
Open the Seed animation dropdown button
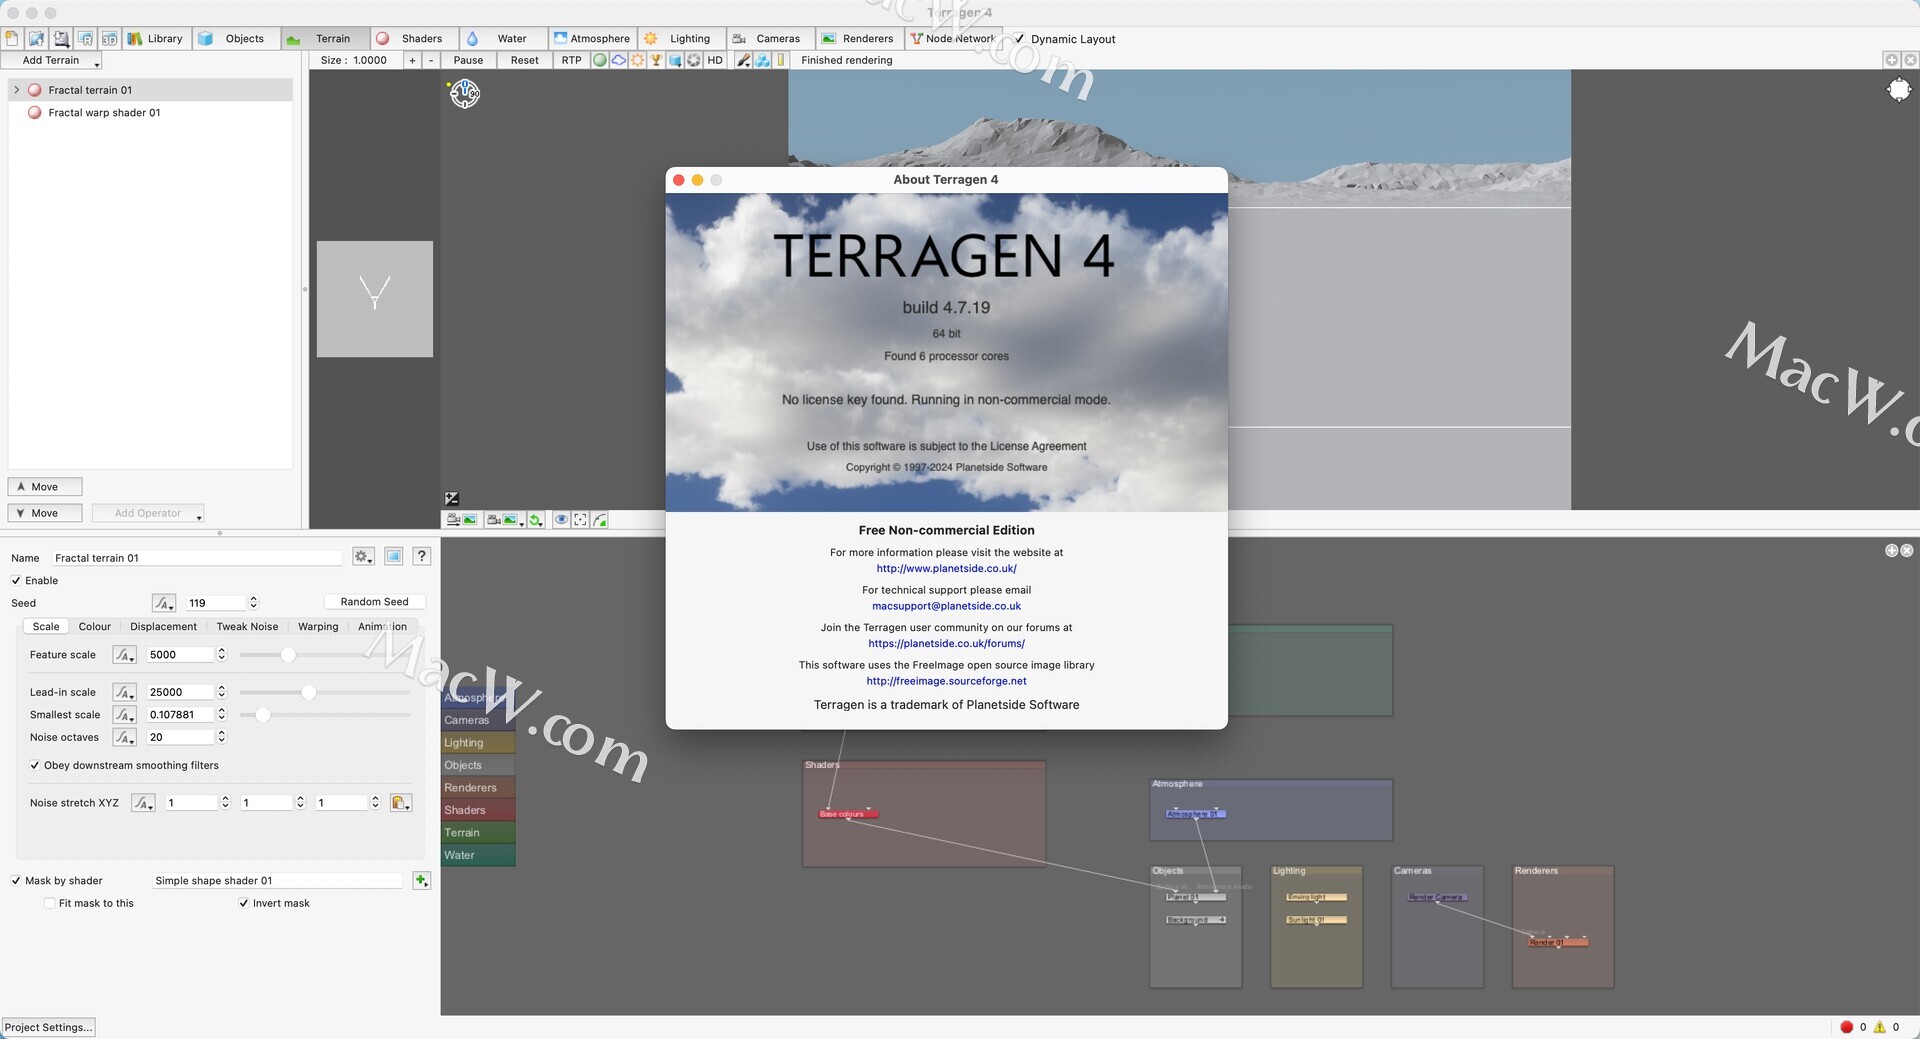164,603
